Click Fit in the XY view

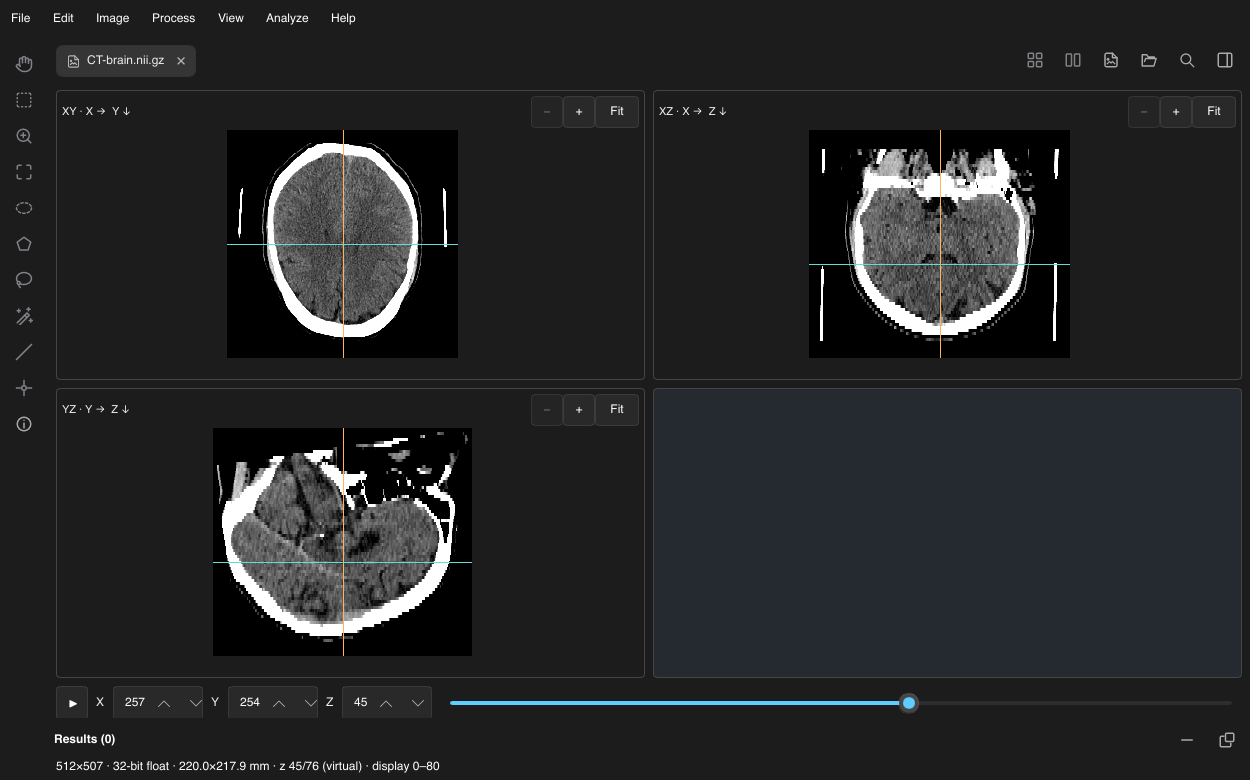tap(617, 112)
